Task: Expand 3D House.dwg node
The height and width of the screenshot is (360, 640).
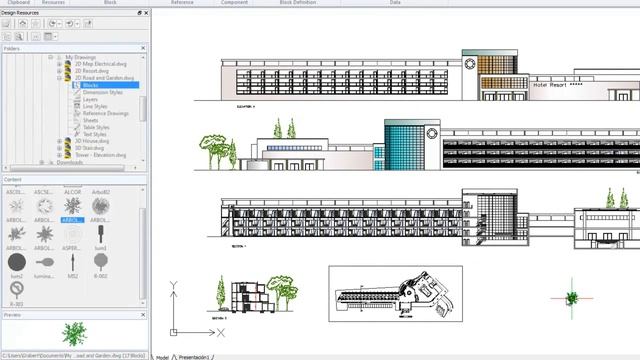Action: click(59, 141)
